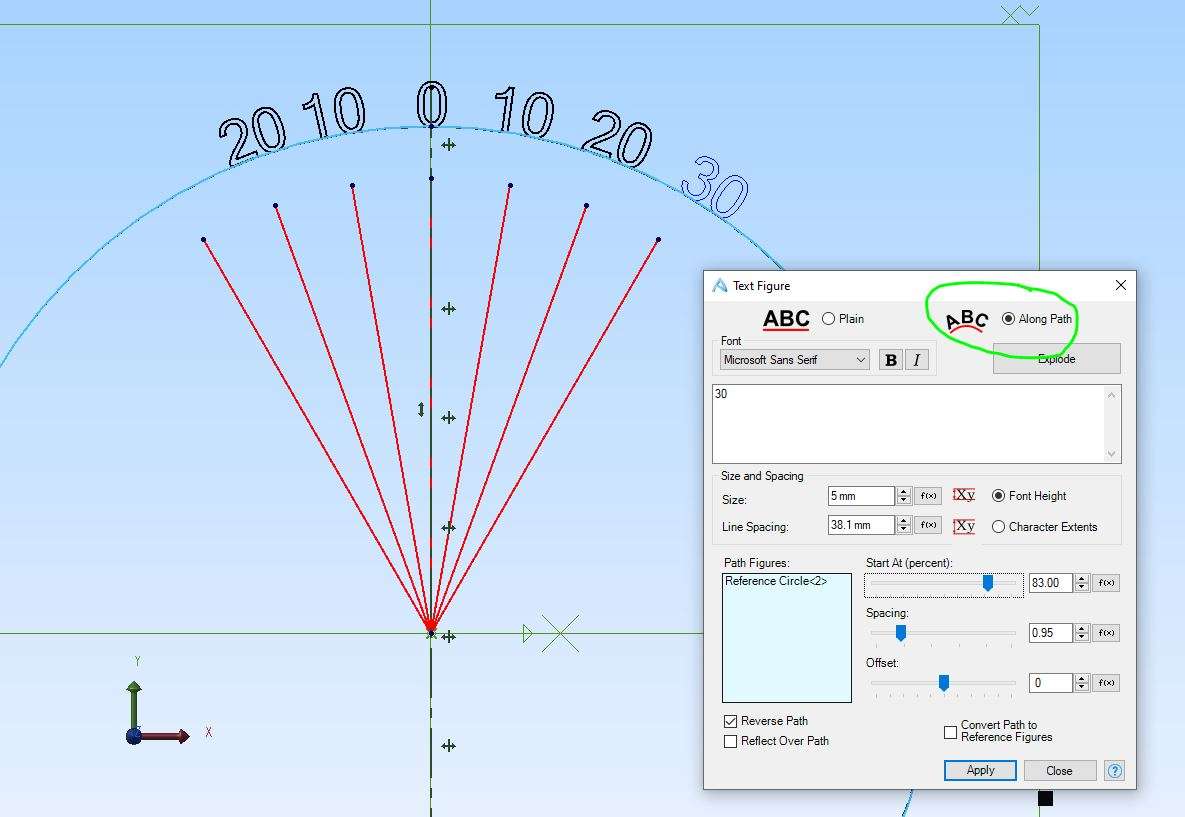Image resolution: width=1185 pixels, height=817 pixels.
Task: Click the Y axis arrow of coordinate triad
Action: tap(134, 704)
